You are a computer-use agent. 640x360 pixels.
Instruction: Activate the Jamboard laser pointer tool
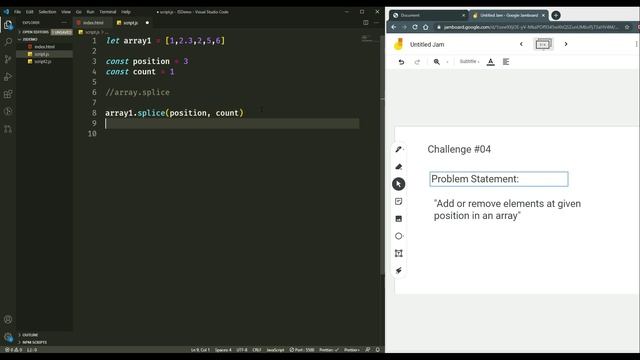coord(399,271)
